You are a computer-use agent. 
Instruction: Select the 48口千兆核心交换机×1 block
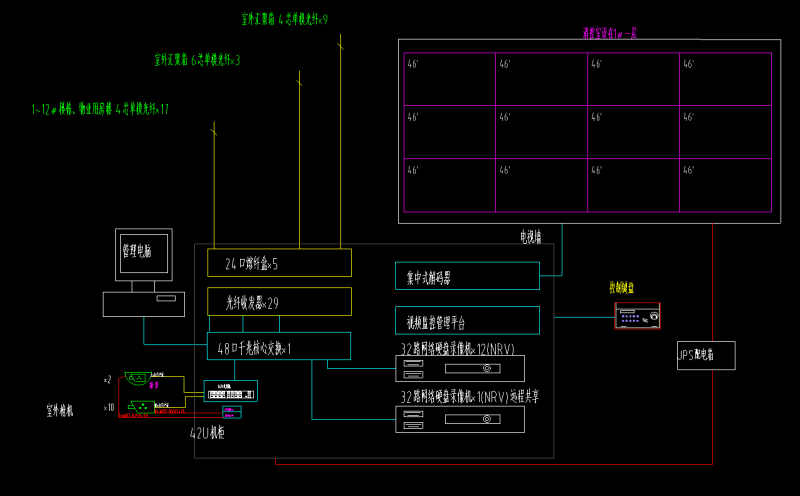click(279, 346)
